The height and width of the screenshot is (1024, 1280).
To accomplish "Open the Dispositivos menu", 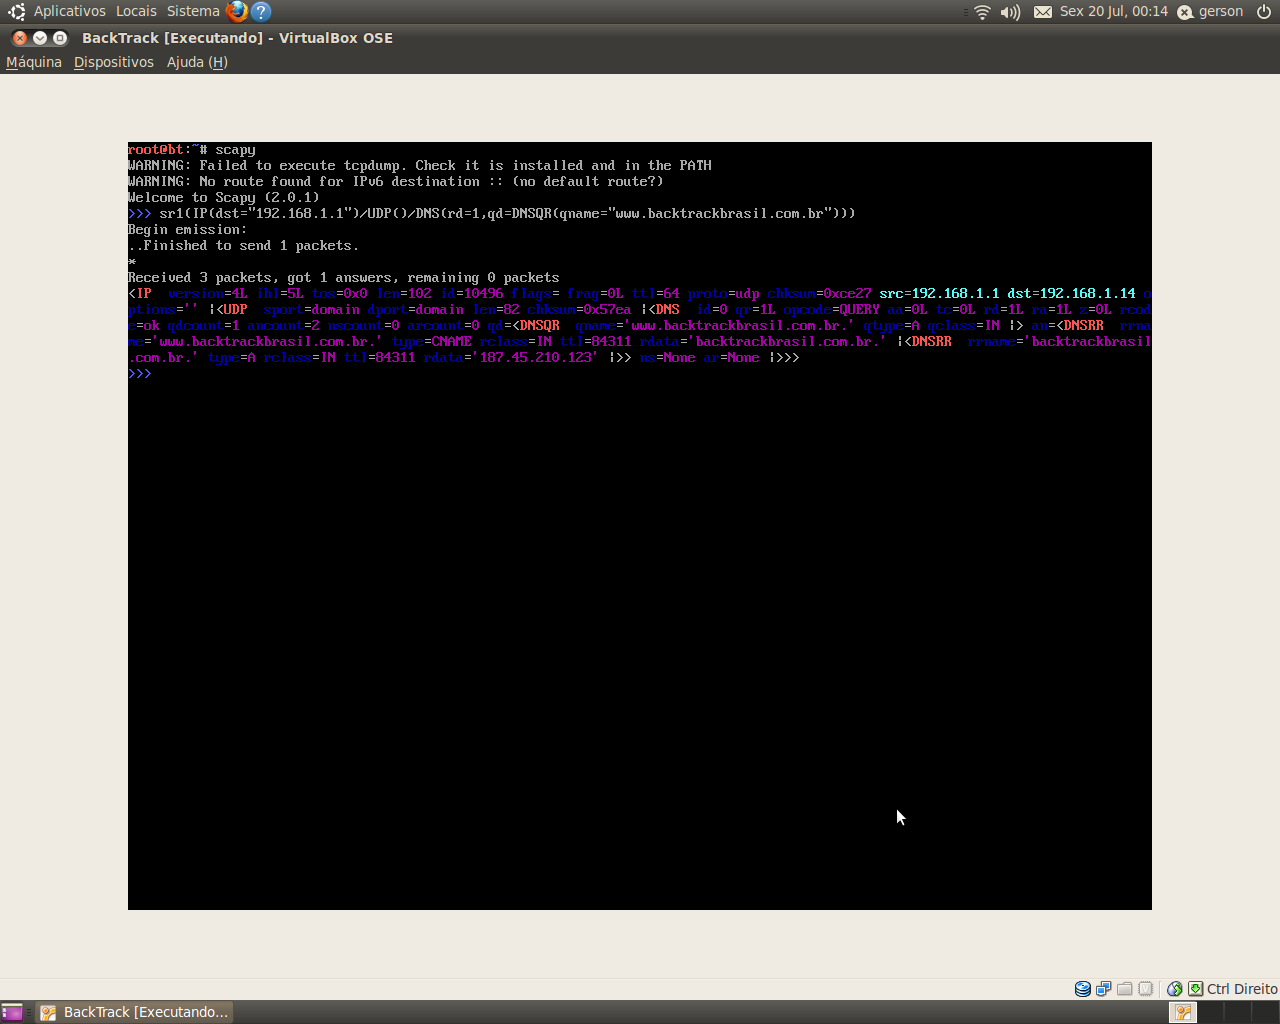I will [114, 62].
